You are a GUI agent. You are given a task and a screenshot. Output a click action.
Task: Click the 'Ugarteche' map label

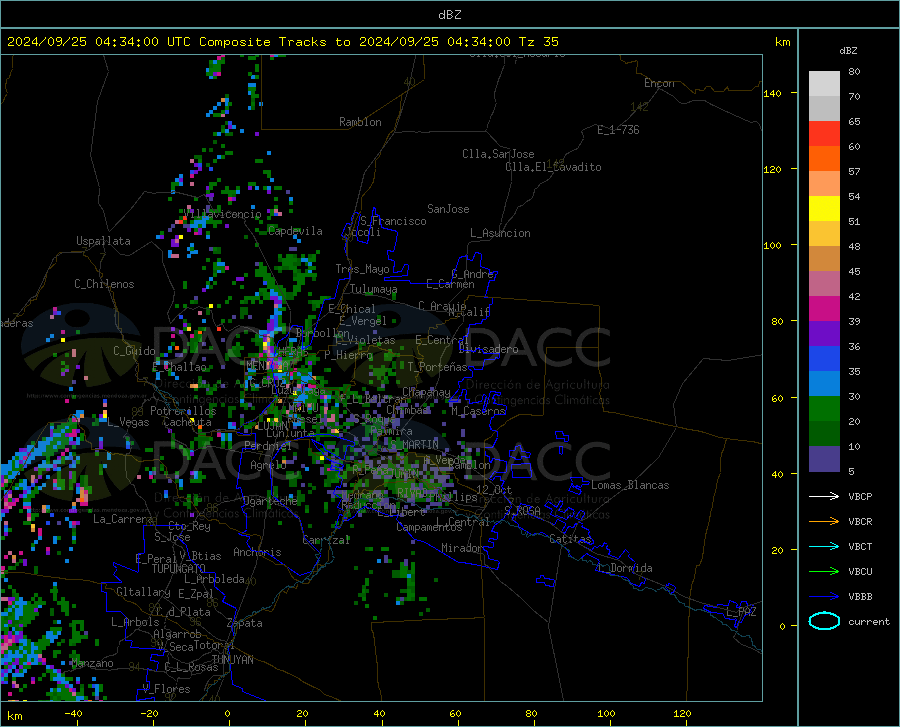pos(270,501)
